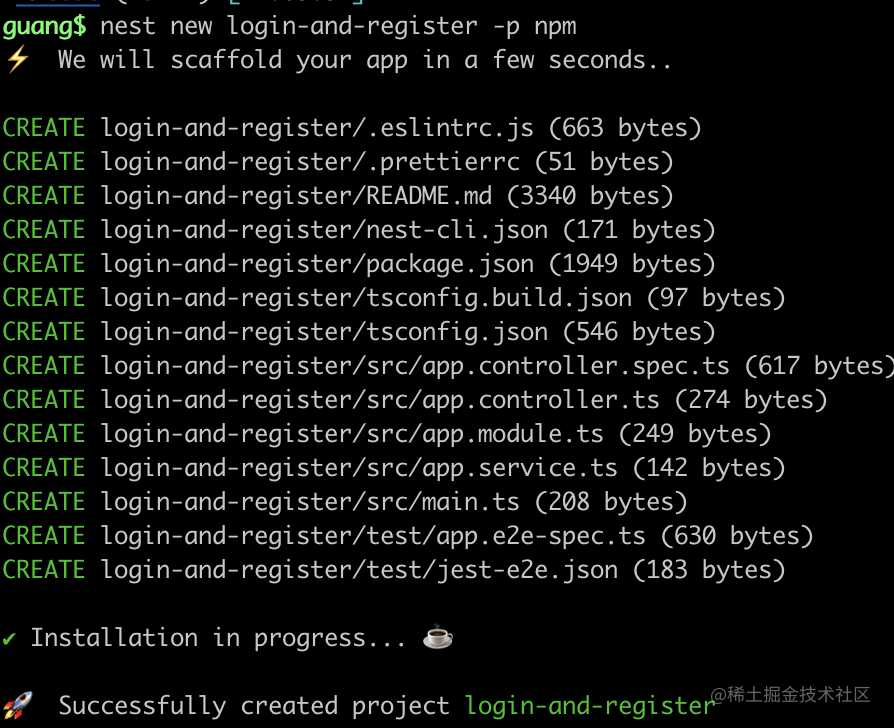Image resolution: width=894 pixels, height=728 pixels.
Task: Click the nest new login-and-register command text
Action: [x=339, y=25]
